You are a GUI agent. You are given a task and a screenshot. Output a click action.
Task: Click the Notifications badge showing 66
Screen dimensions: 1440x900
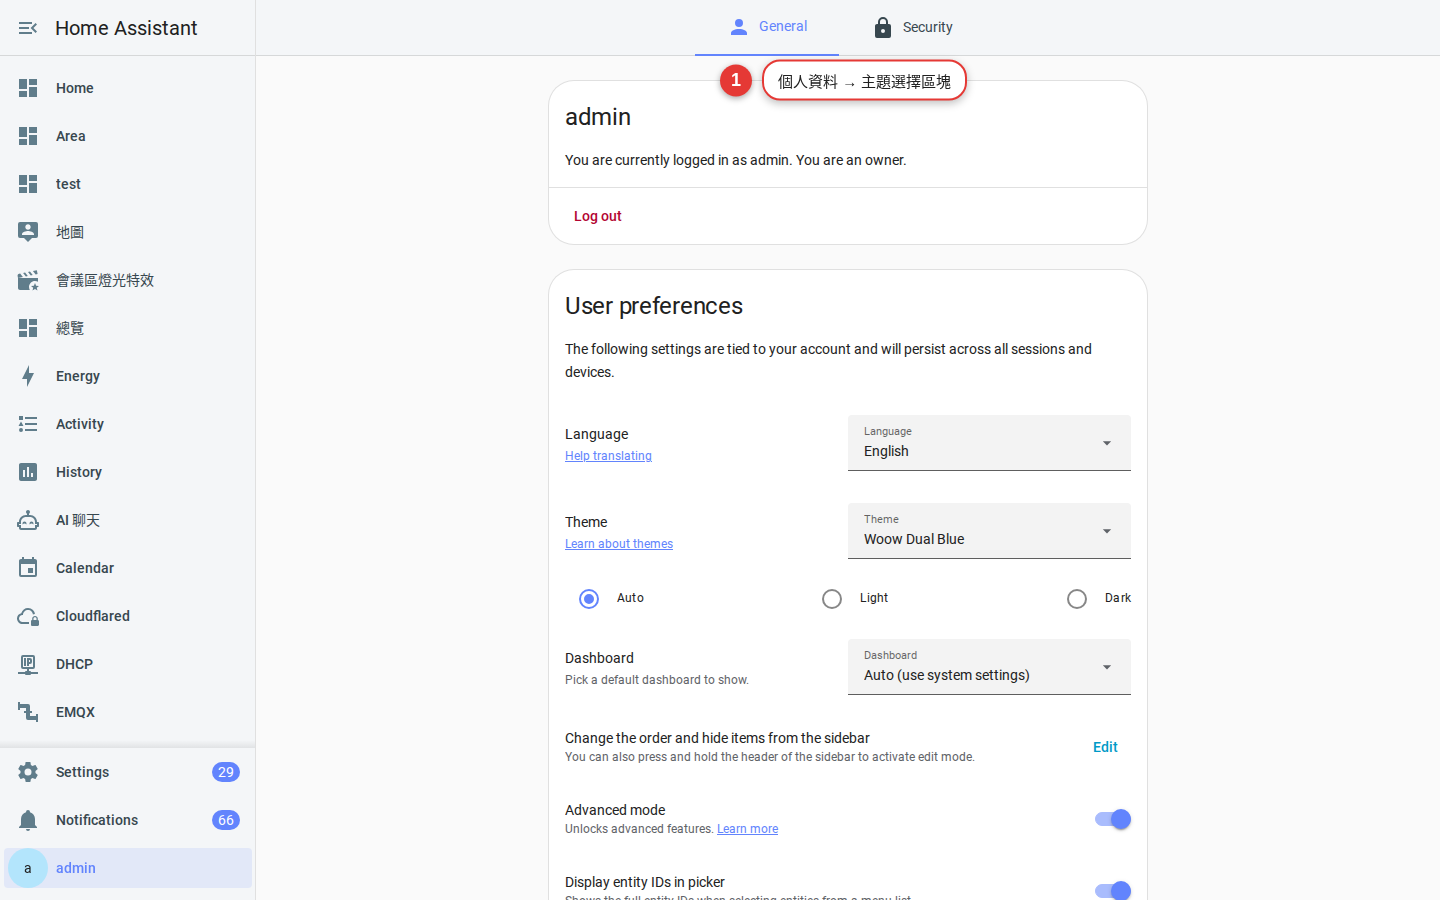(226, 820)
